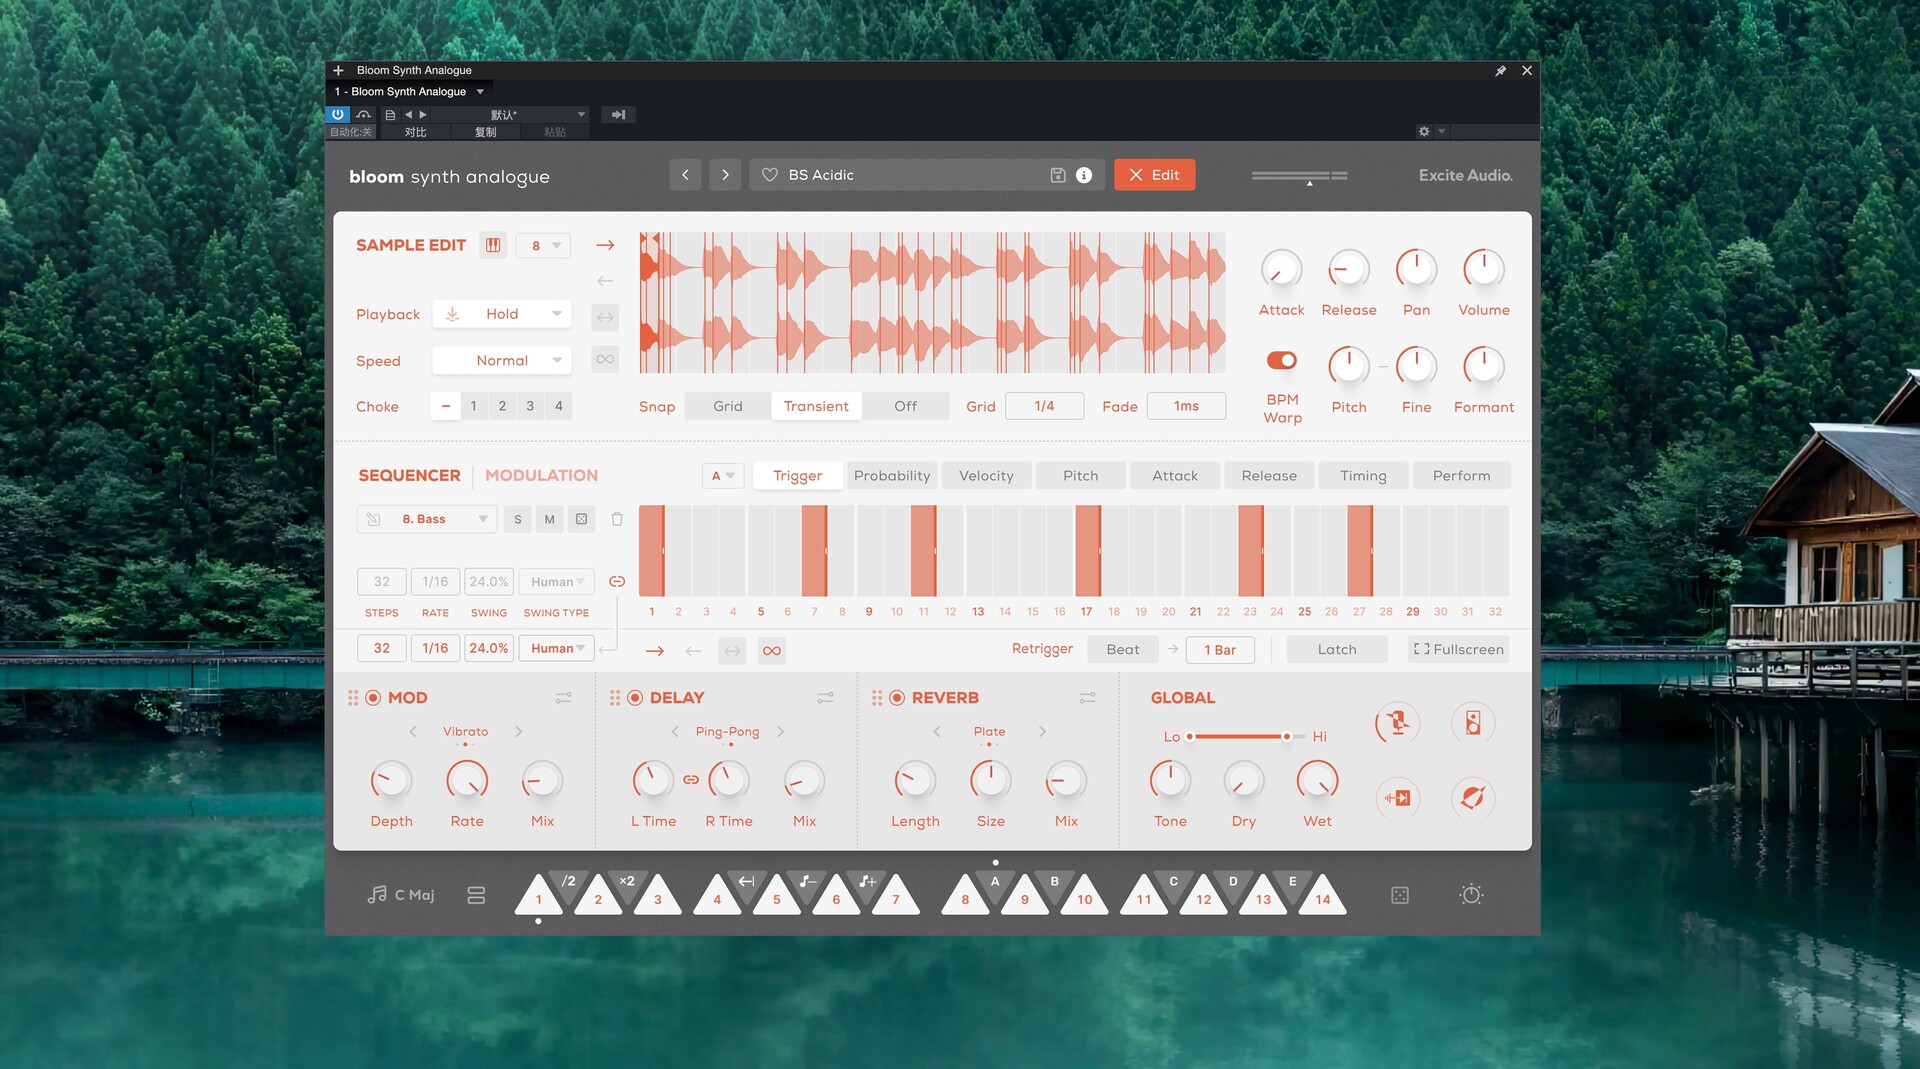The width and height of the screenshot is (1920, 1069).
Task: Click the sun-dial icon in bottom bar
Action: 1471,895
